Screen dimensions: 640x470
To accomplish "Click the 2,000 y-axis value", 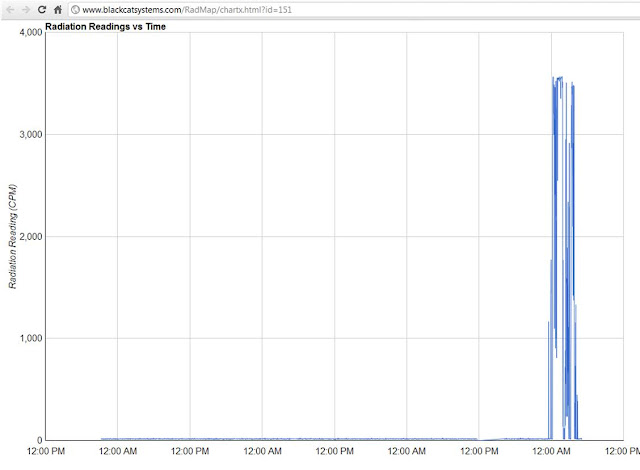I will click(31, 237).
